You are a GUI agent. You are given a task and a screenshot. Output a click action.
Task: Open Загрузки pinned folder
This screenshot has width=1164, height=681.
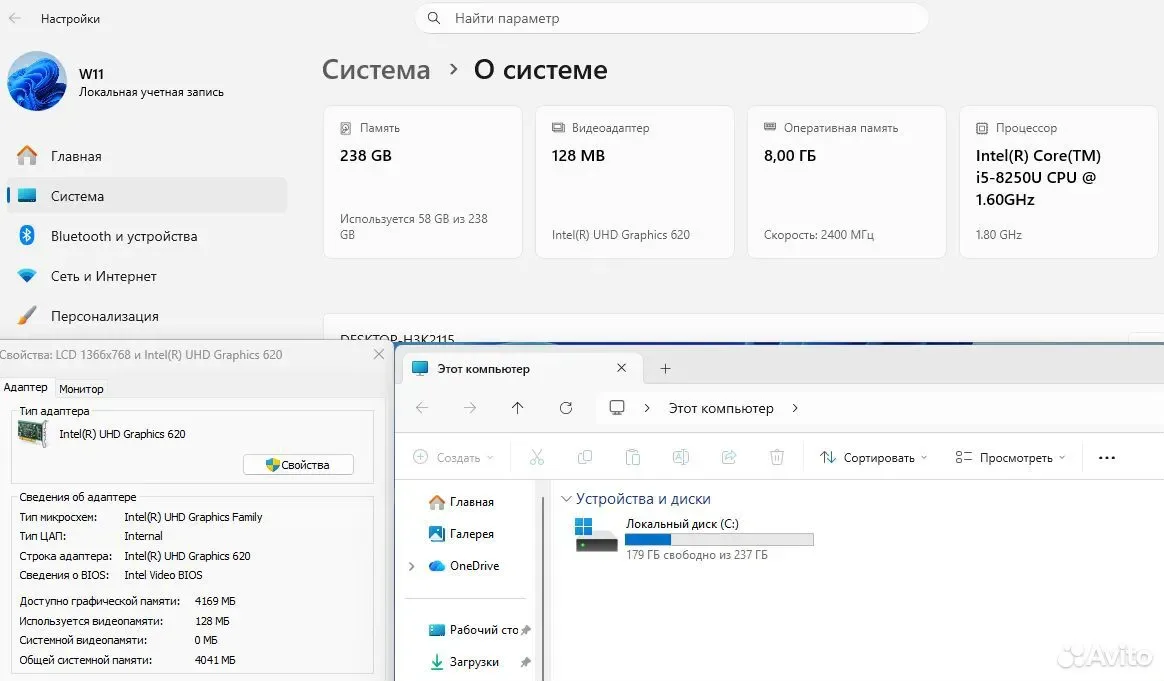[465, 662]
